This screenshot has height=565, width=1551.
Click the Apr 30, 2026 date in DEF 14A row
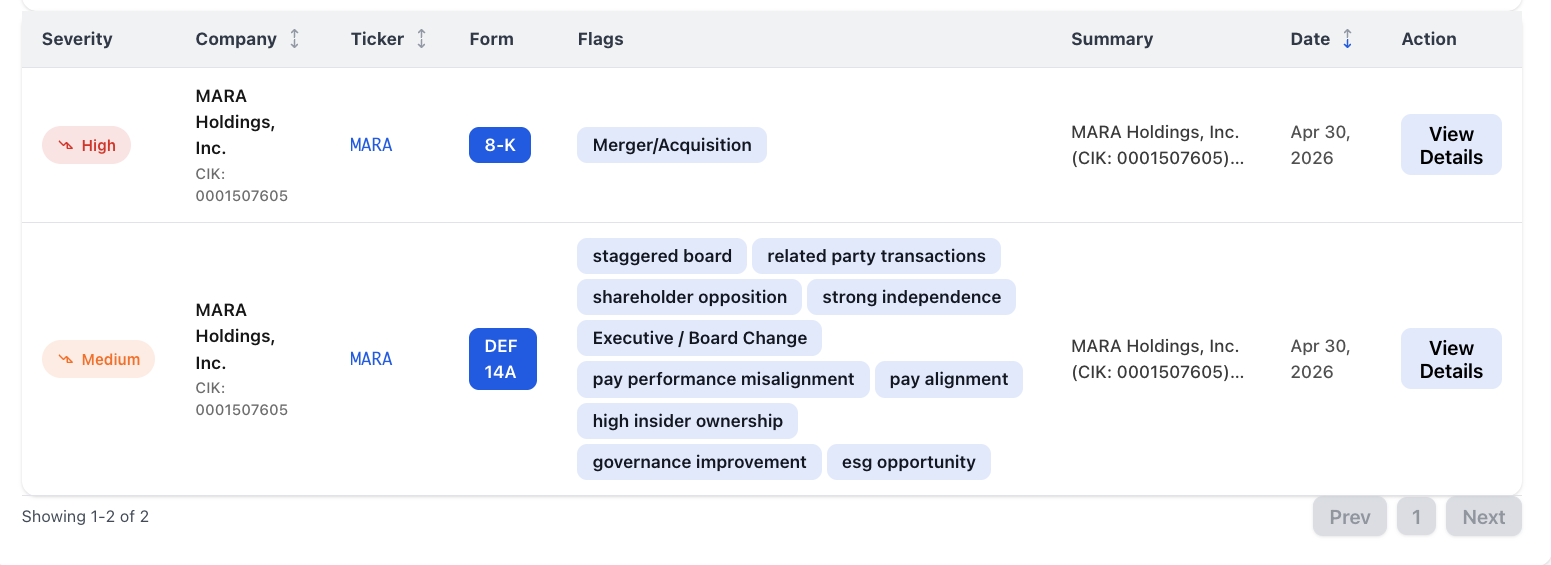tap(1321, 359)
